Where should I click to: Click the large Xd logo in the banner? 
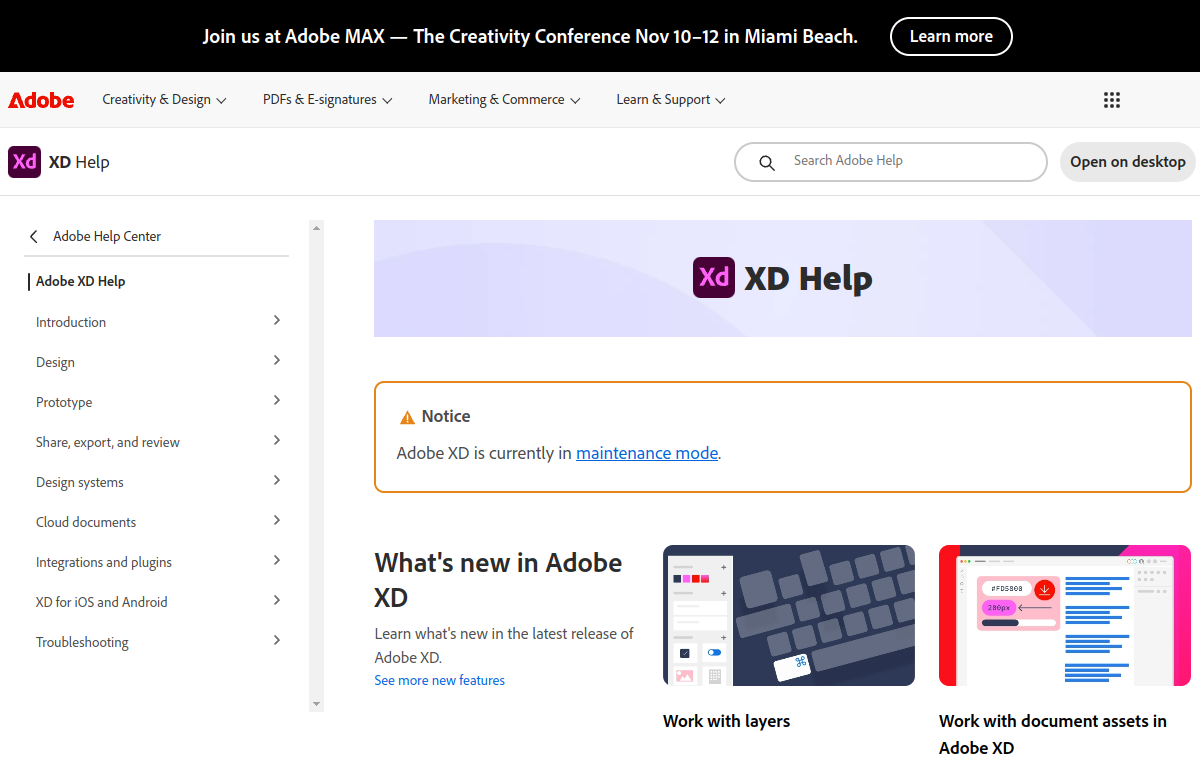tap(714, 277)
